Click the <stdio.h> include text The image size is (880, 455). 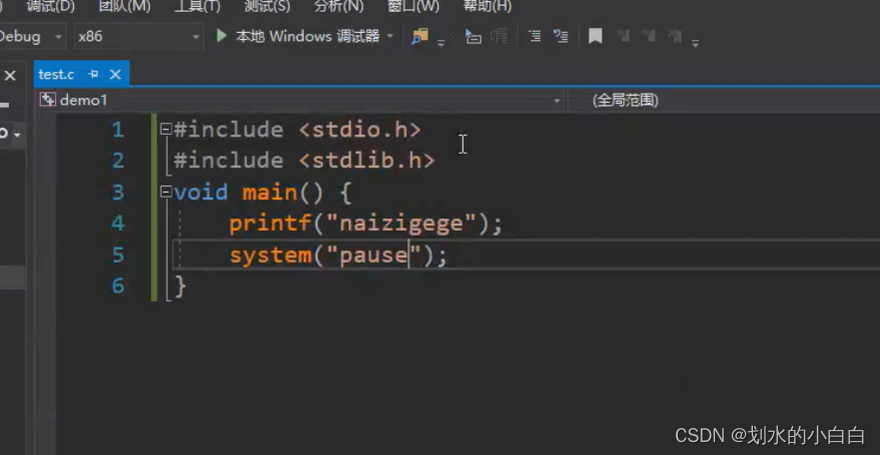pos(360,130)
